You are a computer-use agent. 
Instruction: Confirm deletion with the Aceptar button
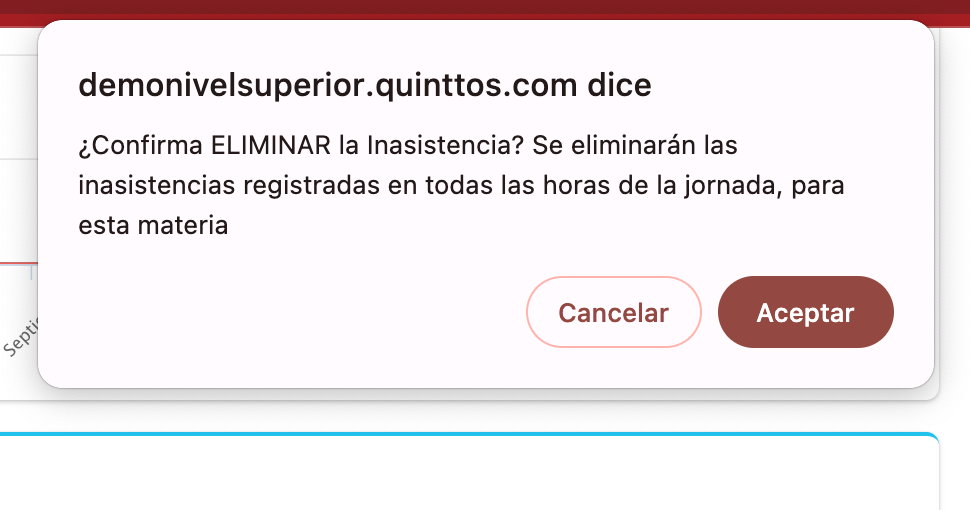(805, 312)
